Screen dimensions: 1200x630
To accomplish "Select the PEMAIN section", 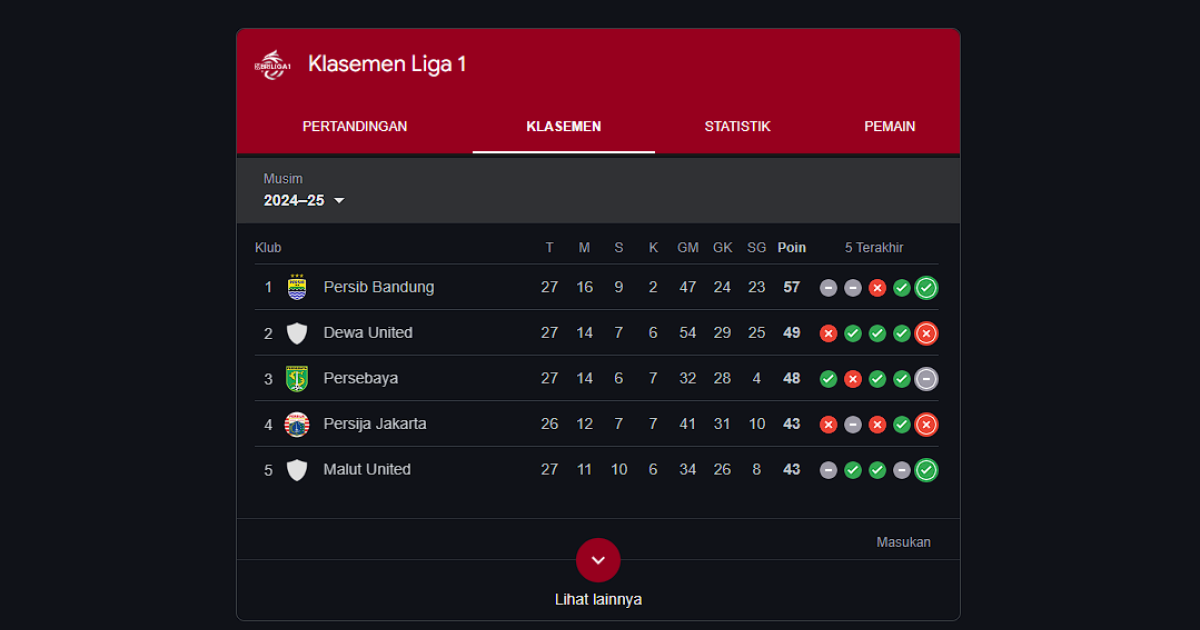I will (x=890, y=126).
